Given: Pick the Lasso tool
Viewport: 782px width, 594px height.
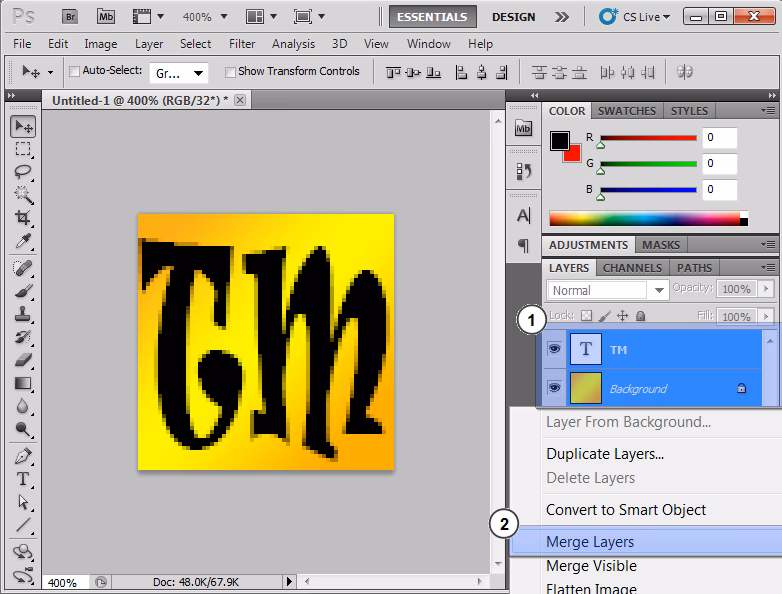Looking at the screenshot, I should click(x=23, y=172).
